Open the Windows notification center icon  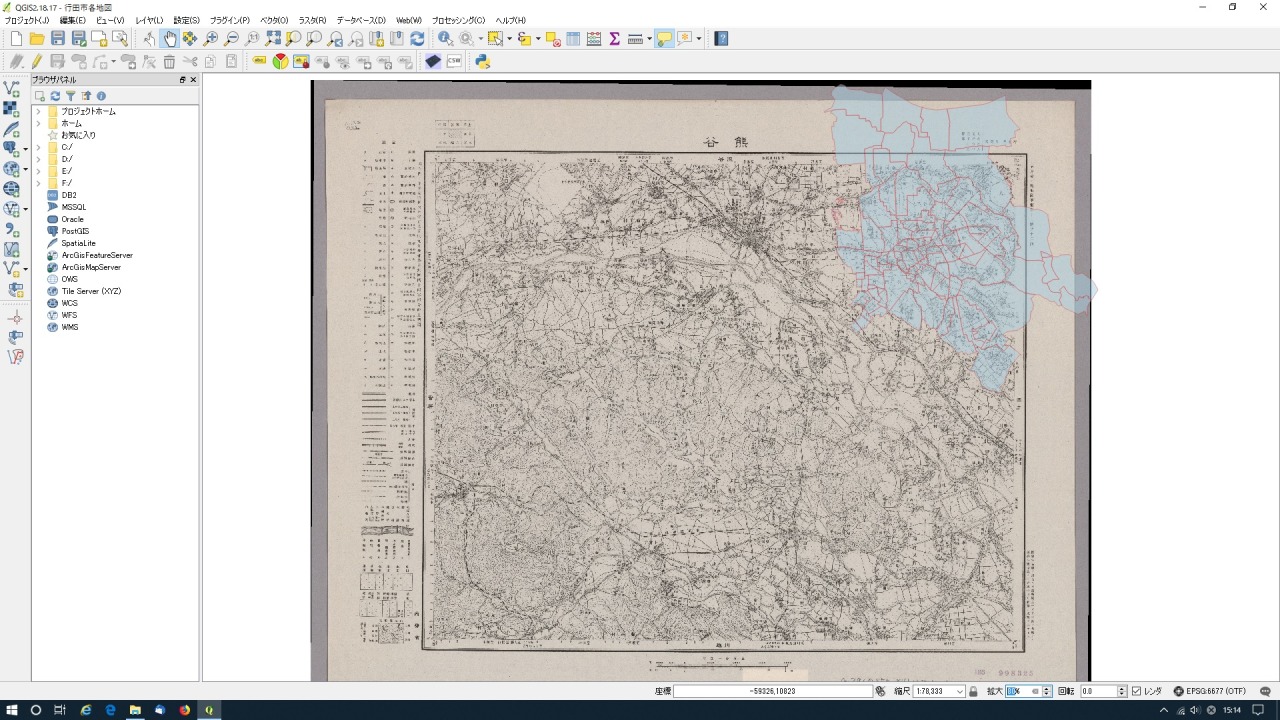(1259, 710)
